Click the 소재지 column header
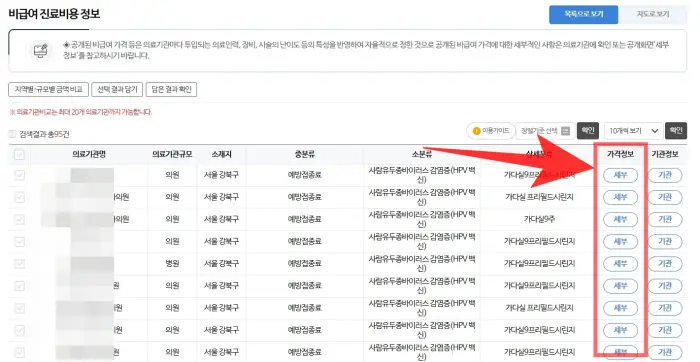The image size is (700, 362). [x=221, y=154]
